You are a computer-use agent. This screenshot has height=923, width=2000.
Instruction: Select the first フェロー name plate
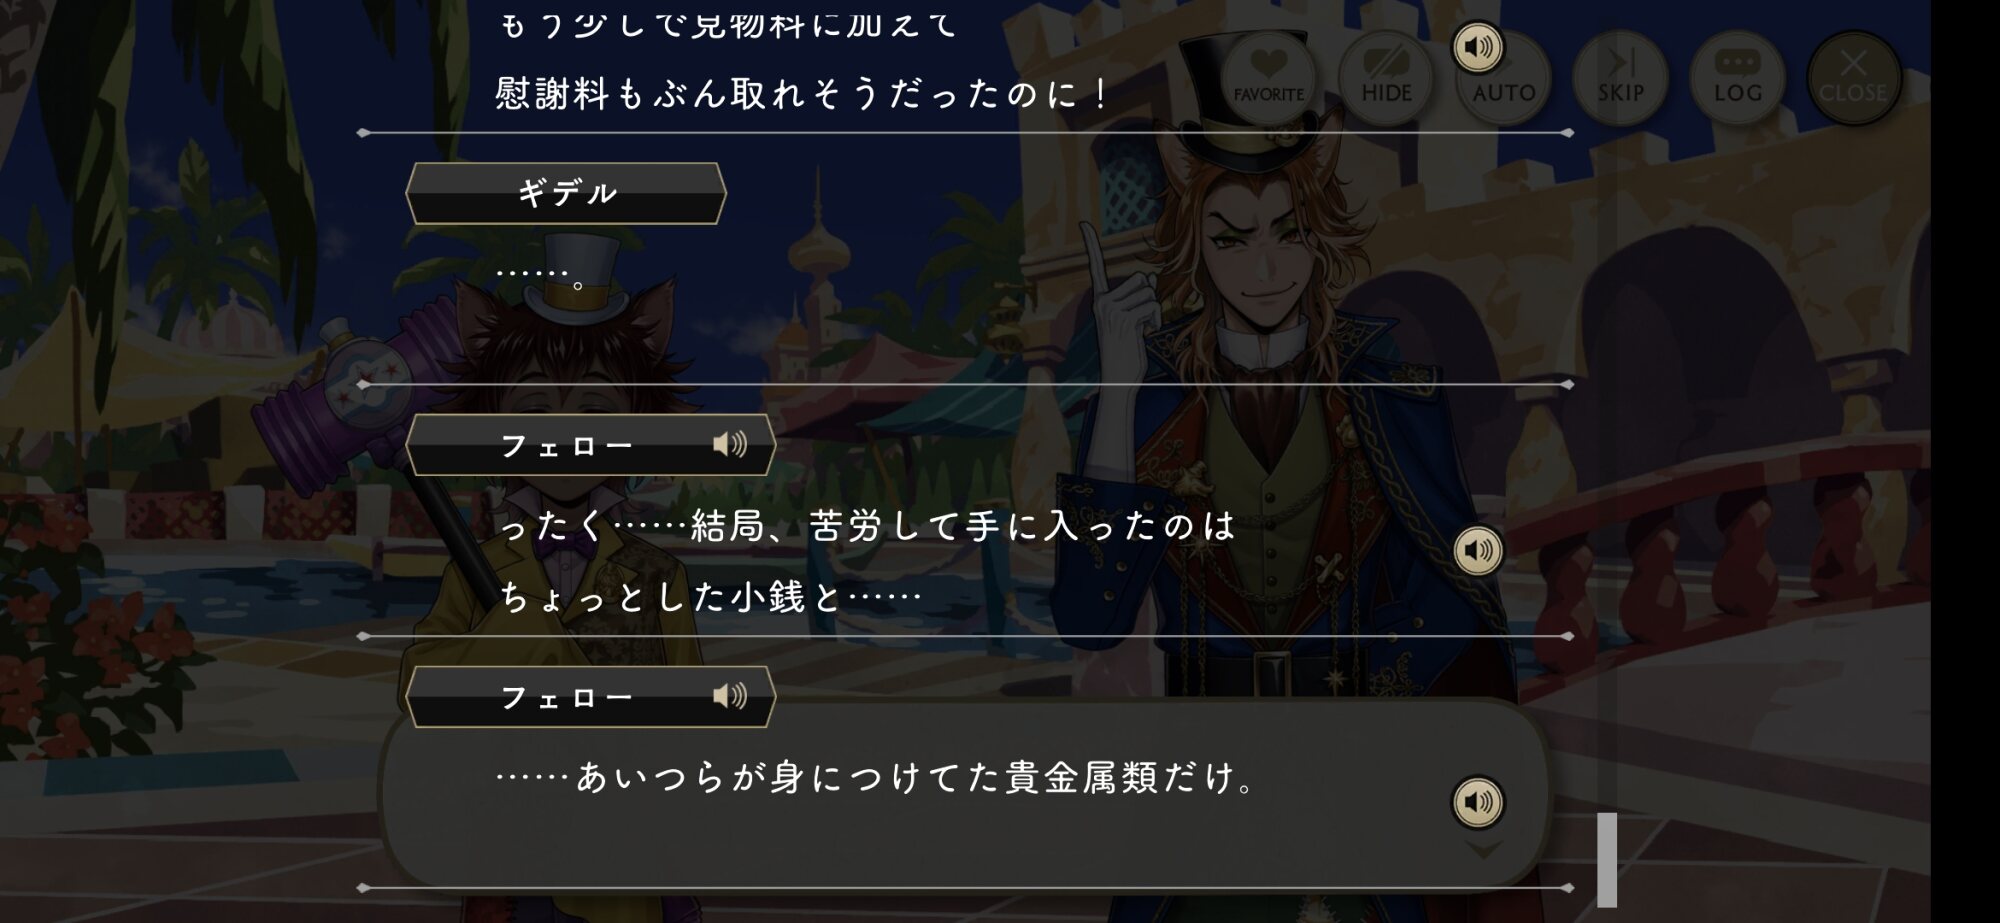[x=590, y=445]
